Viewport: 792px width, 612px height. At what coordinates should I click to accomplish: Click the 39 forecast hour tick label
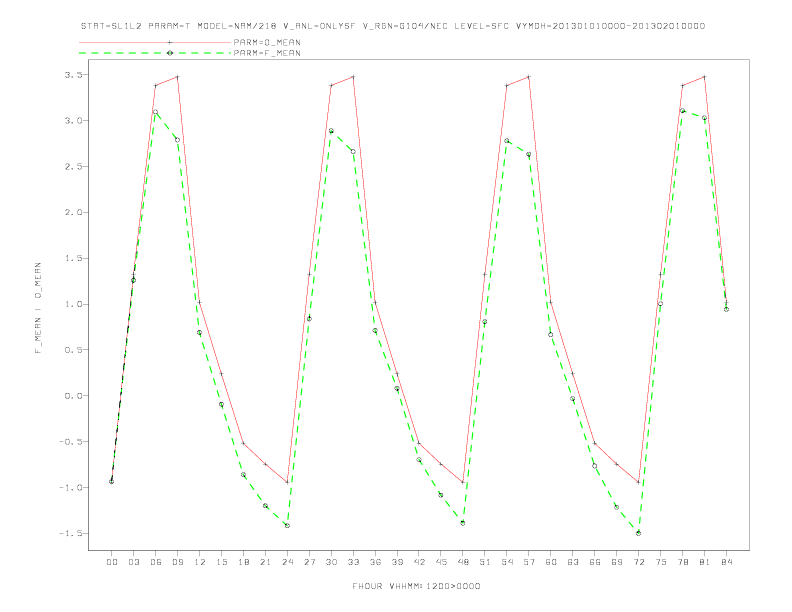coord(397,562)
